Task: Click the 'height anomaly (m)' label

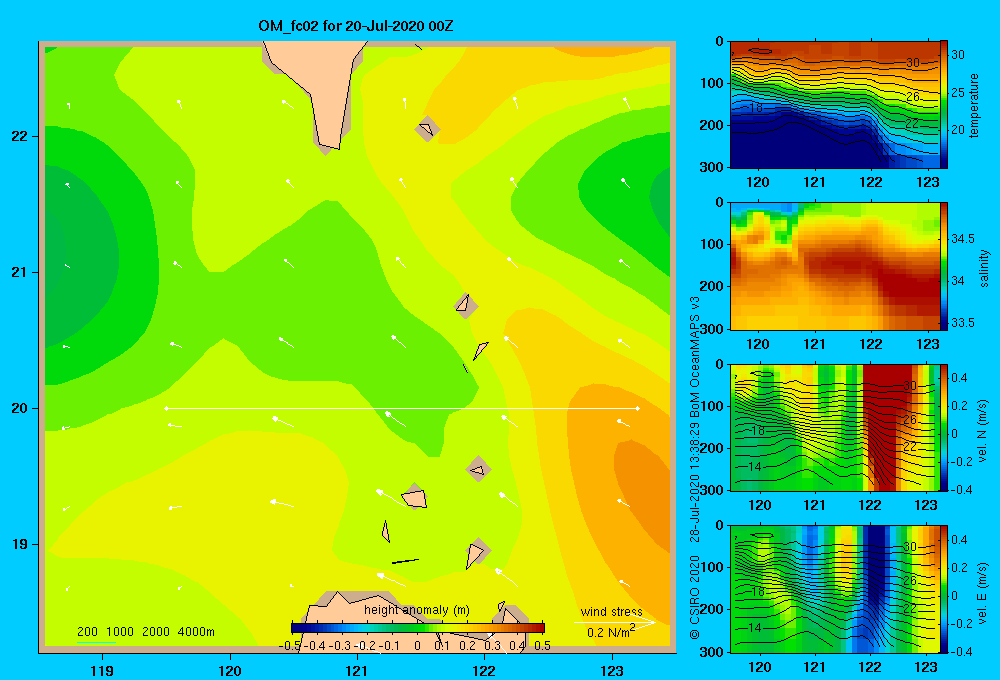Action: 416,610
